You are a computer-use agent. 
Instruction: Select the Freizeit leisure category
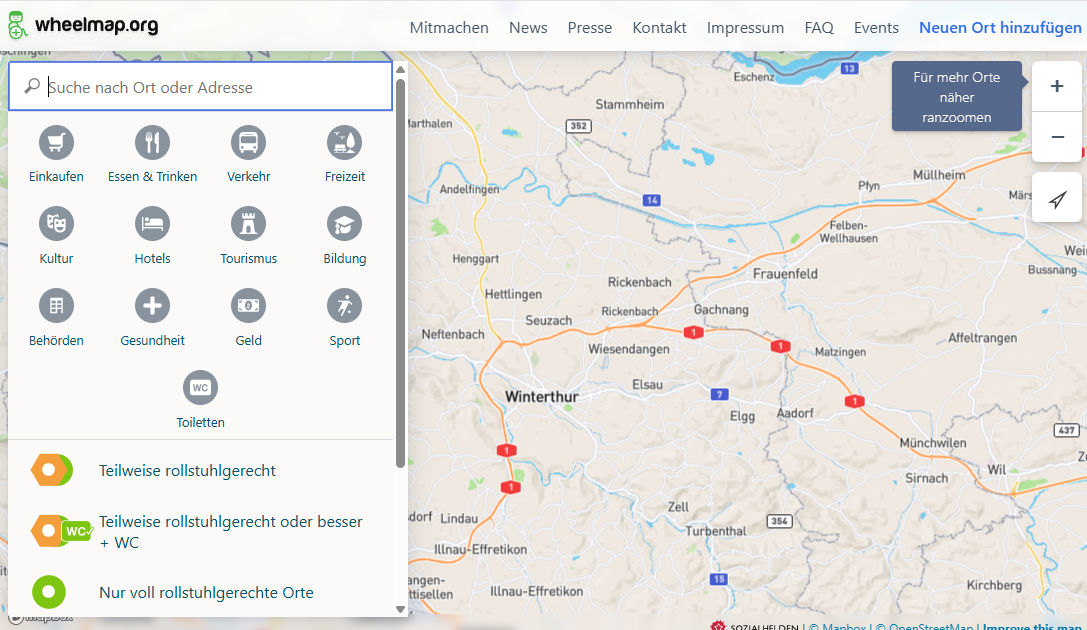(x=345, y=155)
